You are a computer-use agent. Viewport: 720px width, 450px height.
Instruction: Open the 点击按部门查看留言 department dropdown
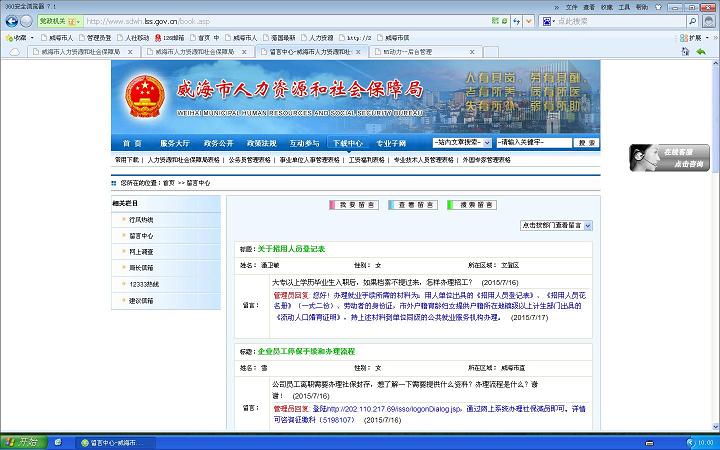tap(556, 227)
